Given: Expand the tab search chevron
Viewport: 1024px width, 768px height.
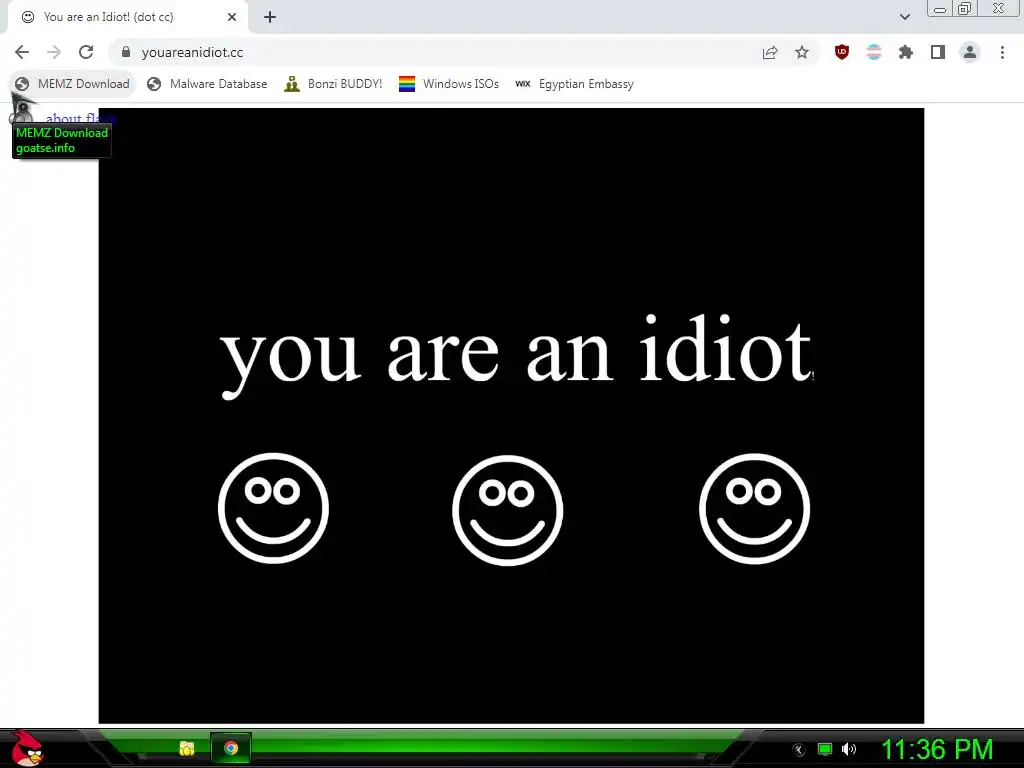Looking at the screenshot, I should (x=905, y=17).
